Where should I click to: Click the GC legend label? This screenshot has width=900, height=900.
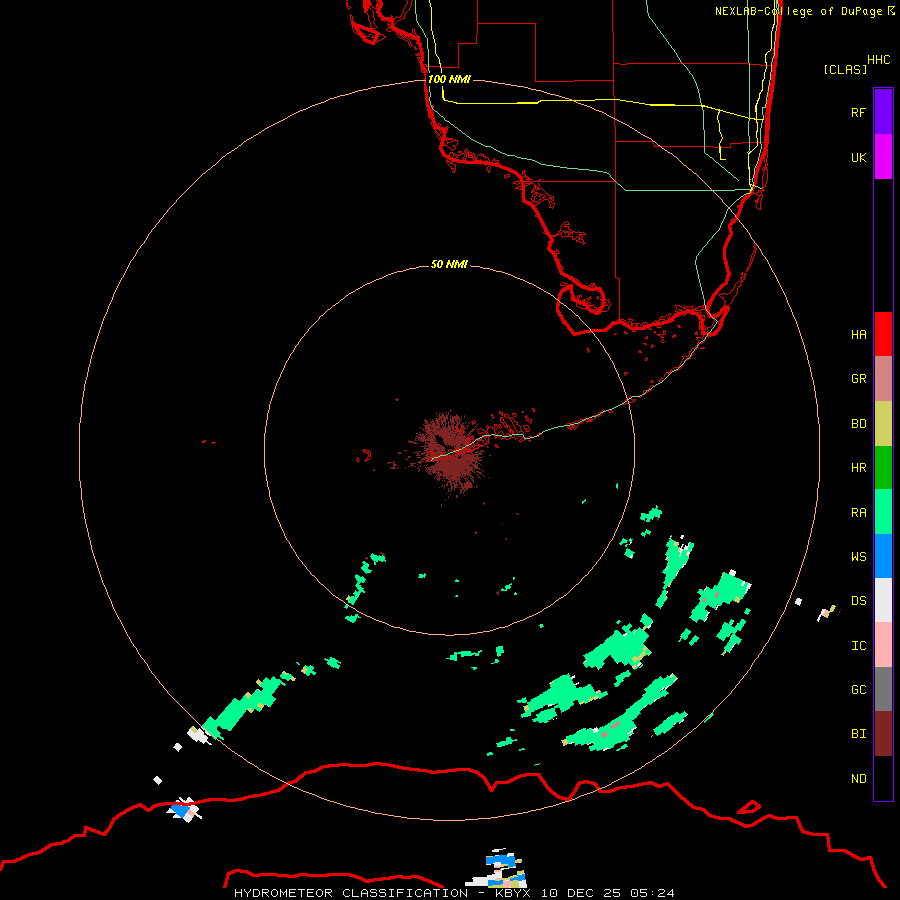[x=858, y=690]
